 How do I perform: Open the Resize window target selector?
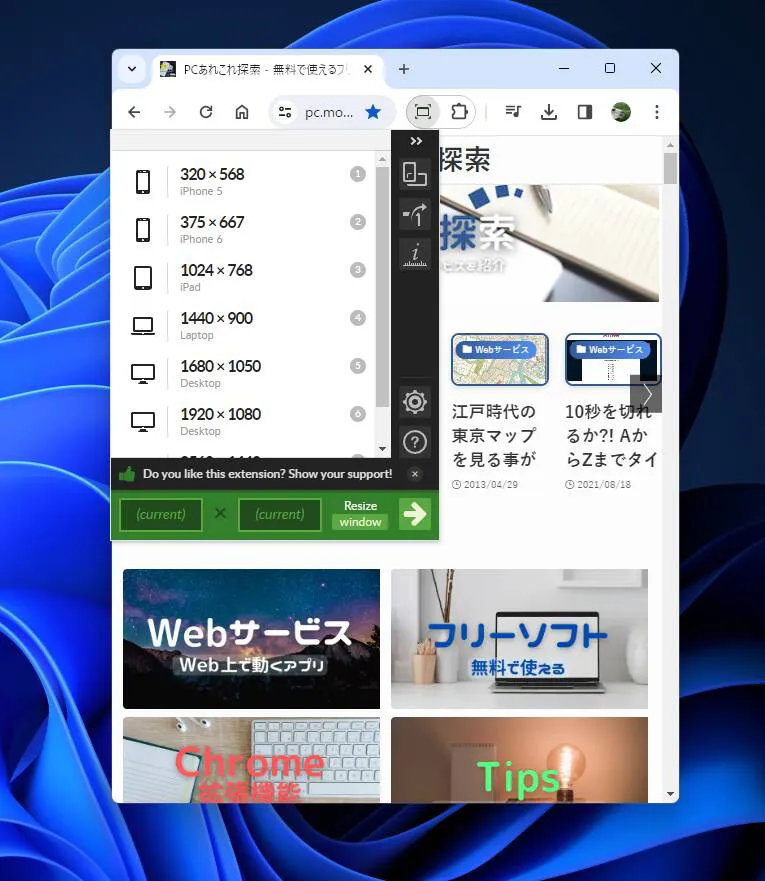tap(360, 515)
